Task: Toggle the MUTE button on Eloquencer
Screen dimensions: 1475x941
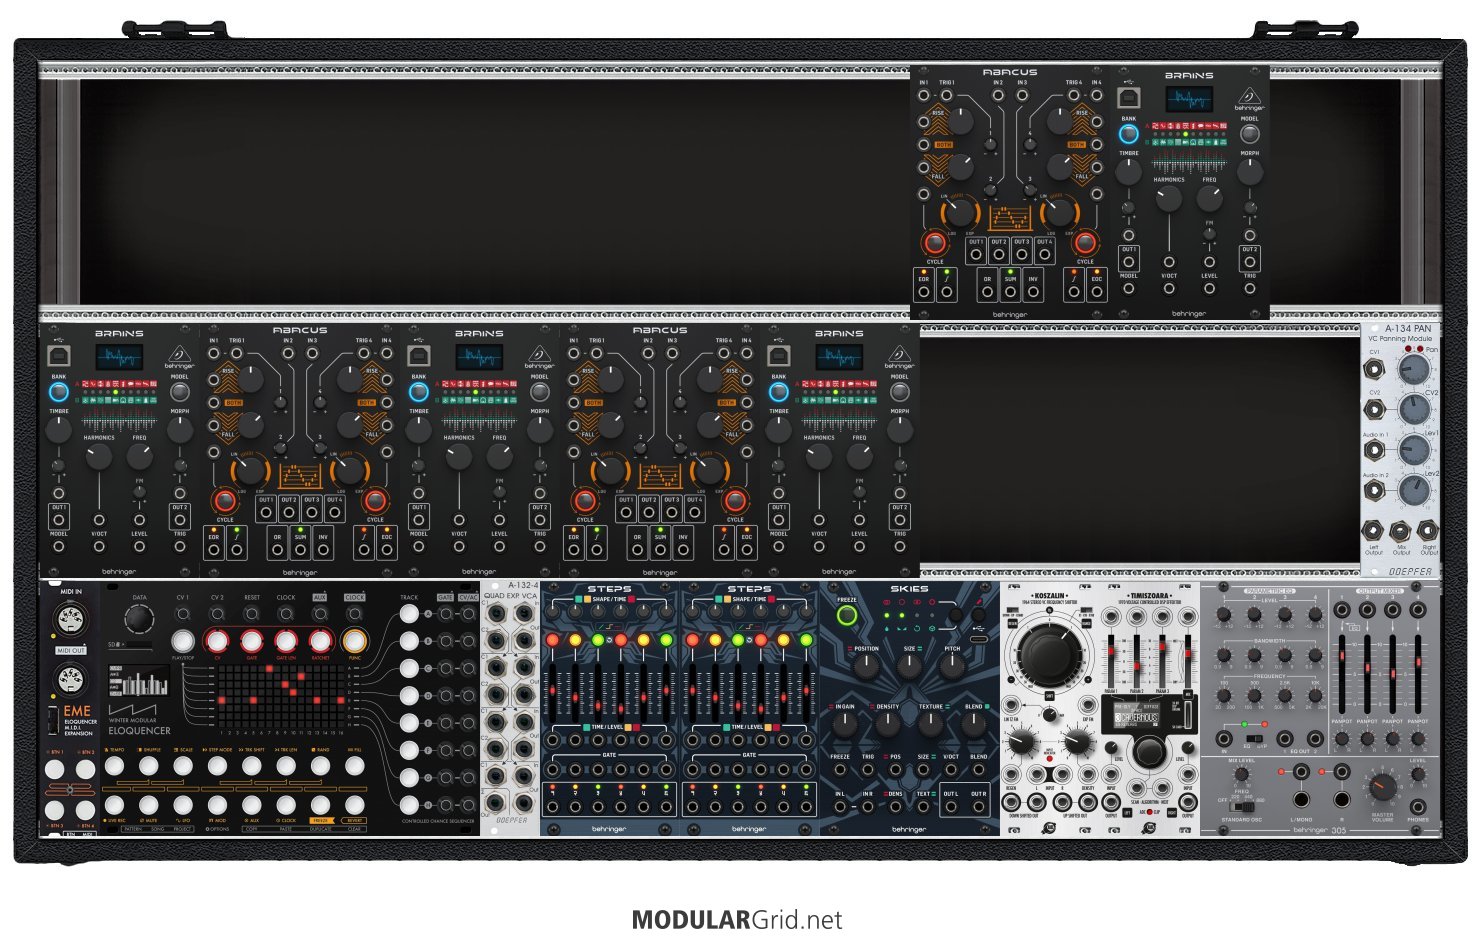Action: pos(148,805)
